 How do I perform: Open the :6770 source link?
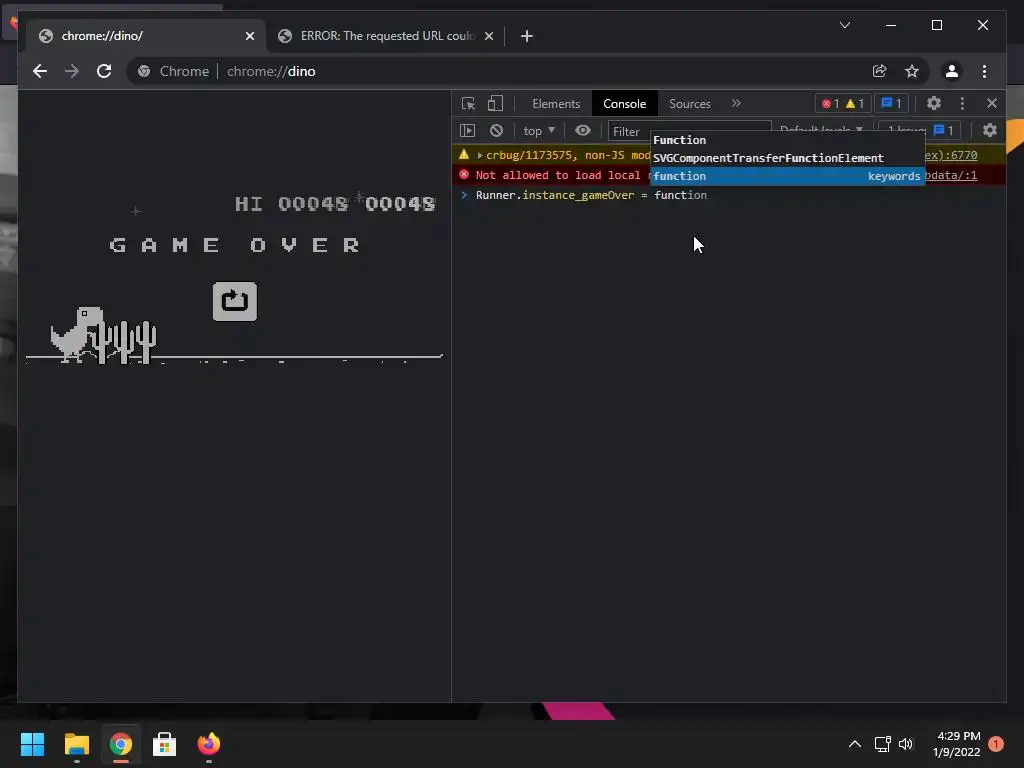coord(952,155)
